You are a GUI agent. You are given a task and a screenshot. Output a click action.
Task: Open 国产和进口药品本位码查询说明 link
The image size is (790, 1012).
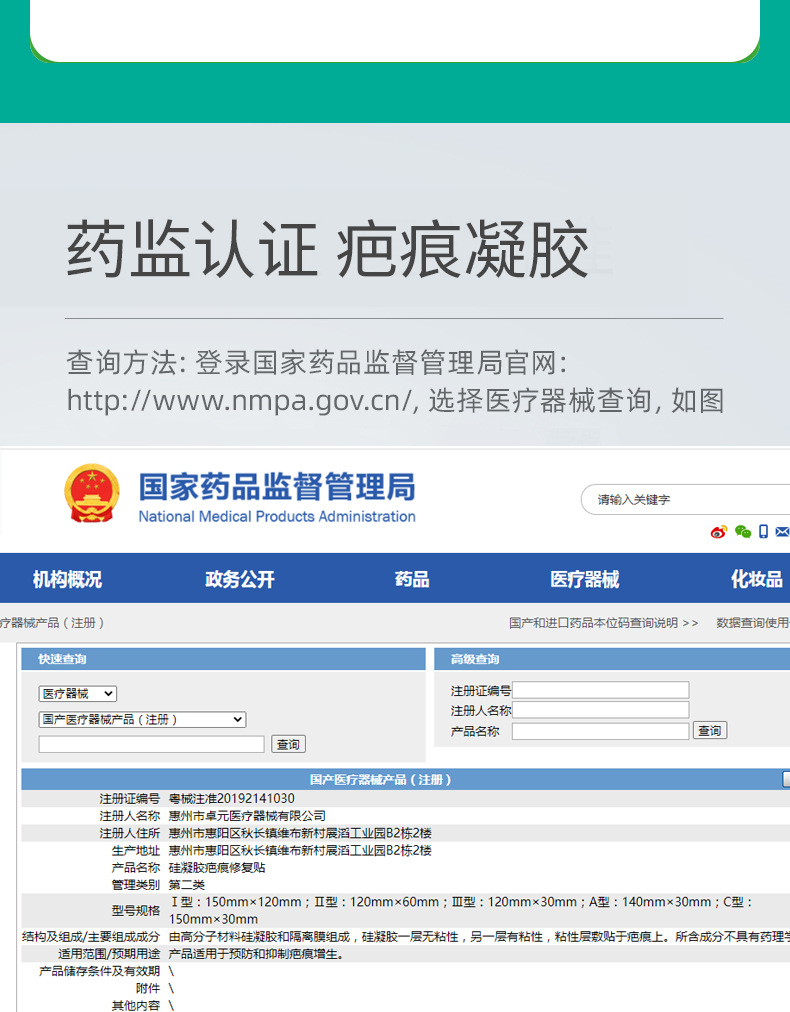pos(603,623)
